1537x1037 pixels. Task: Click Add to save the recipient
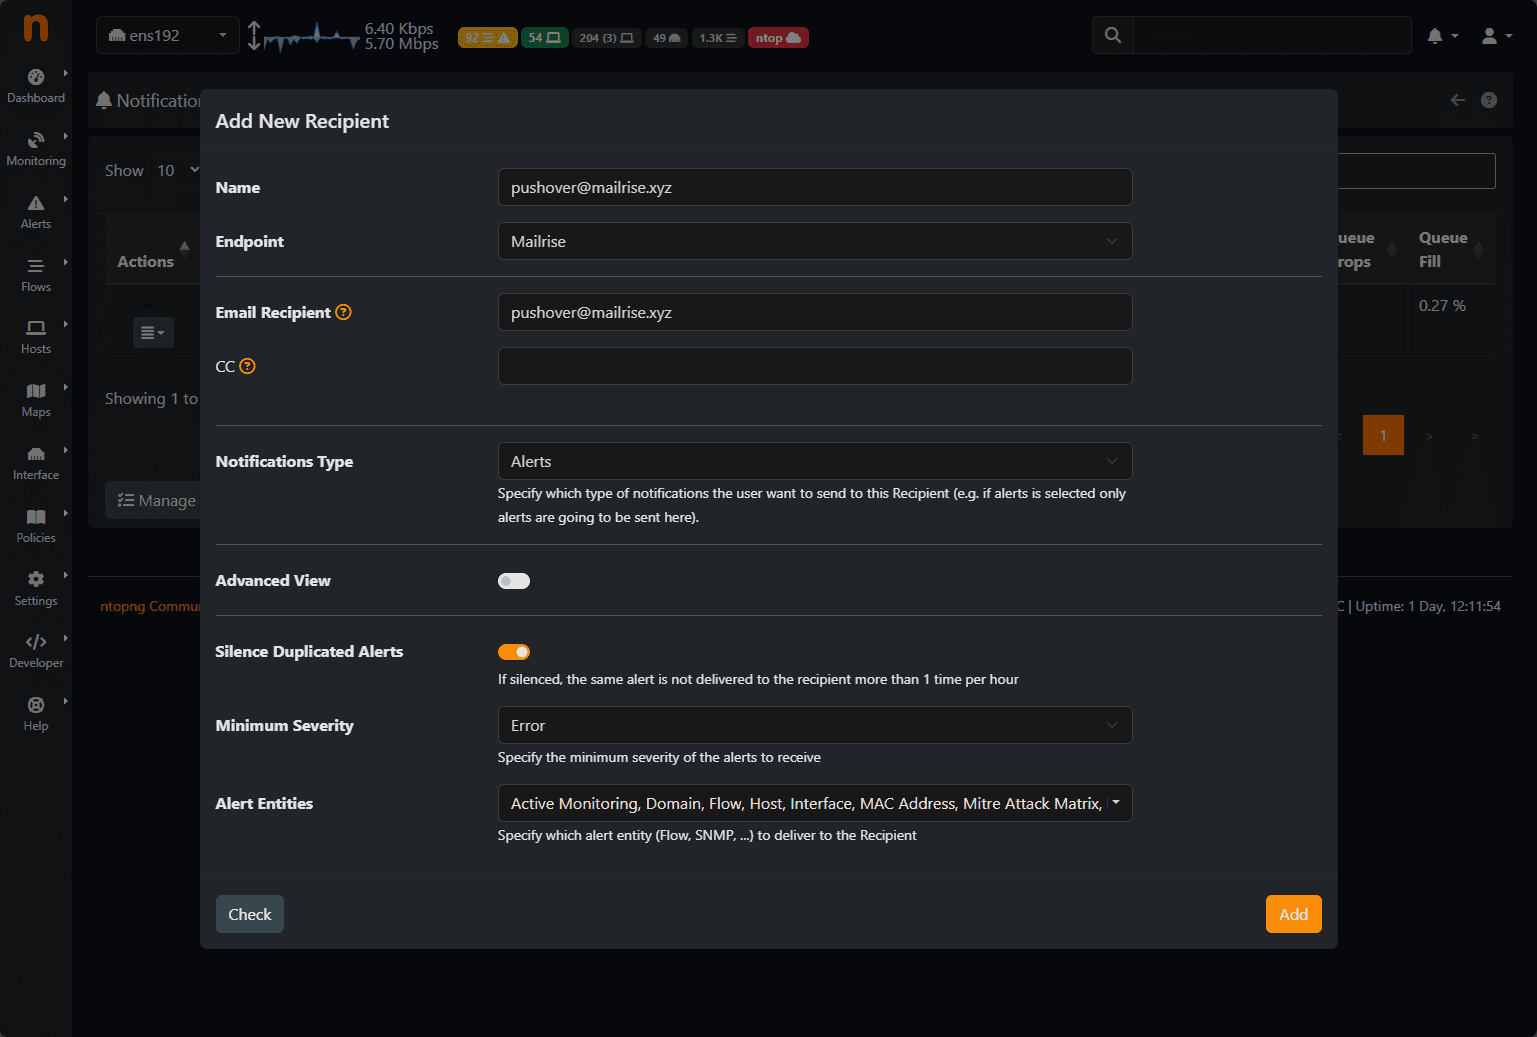[x=1293, y=913]
